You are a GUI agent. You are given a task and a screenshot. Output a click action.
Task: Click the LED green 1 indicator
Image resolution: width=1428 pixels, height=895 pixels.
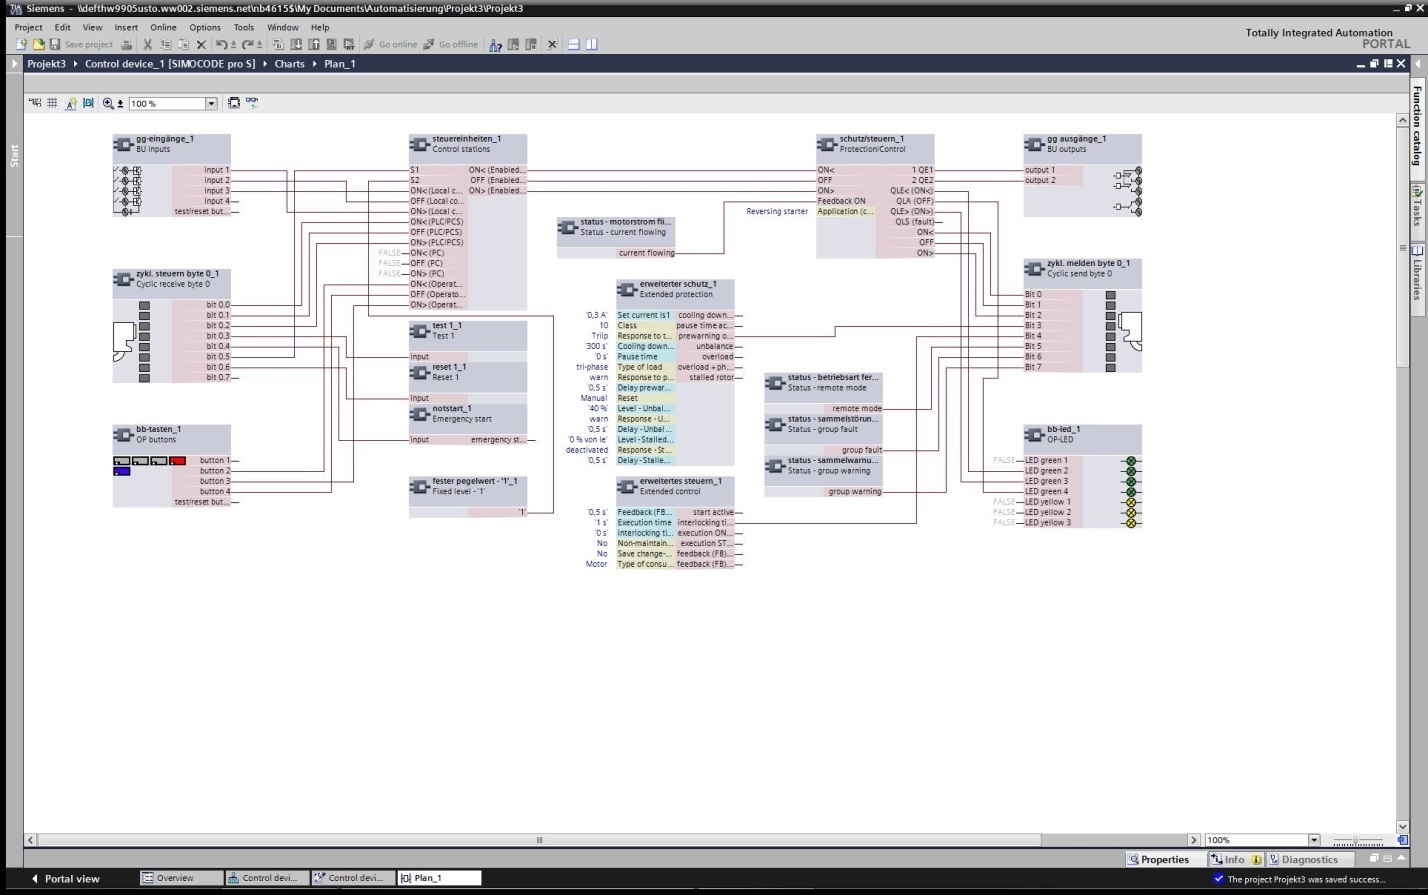pos(1132,461)
